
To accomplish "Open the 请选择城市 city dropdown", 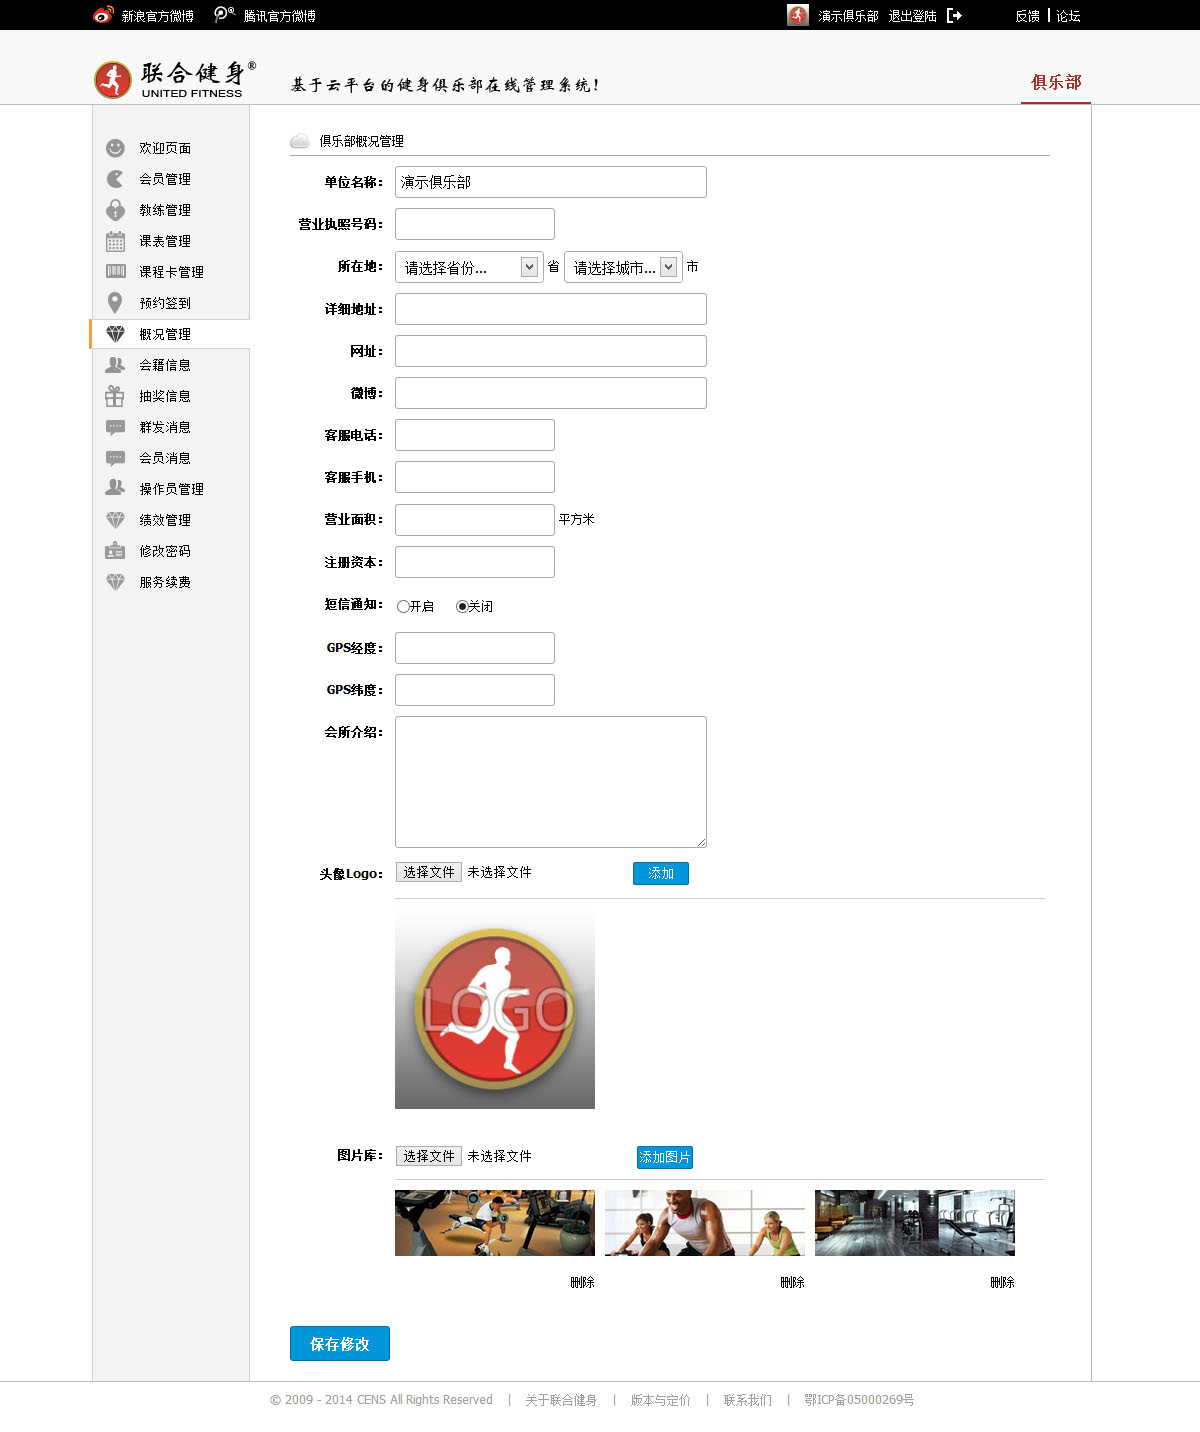I will (x=623, y=267).
